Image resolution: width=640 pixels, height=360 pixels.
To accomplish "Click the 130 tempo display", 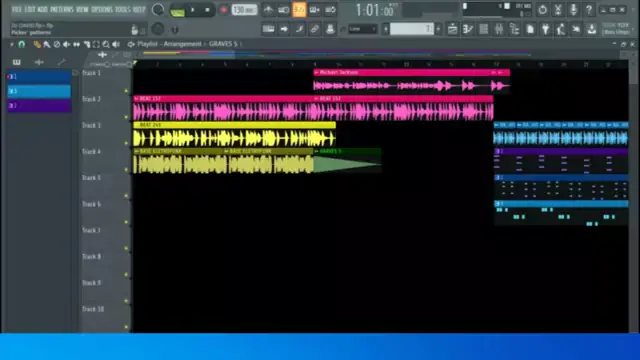I will point(244,10).
